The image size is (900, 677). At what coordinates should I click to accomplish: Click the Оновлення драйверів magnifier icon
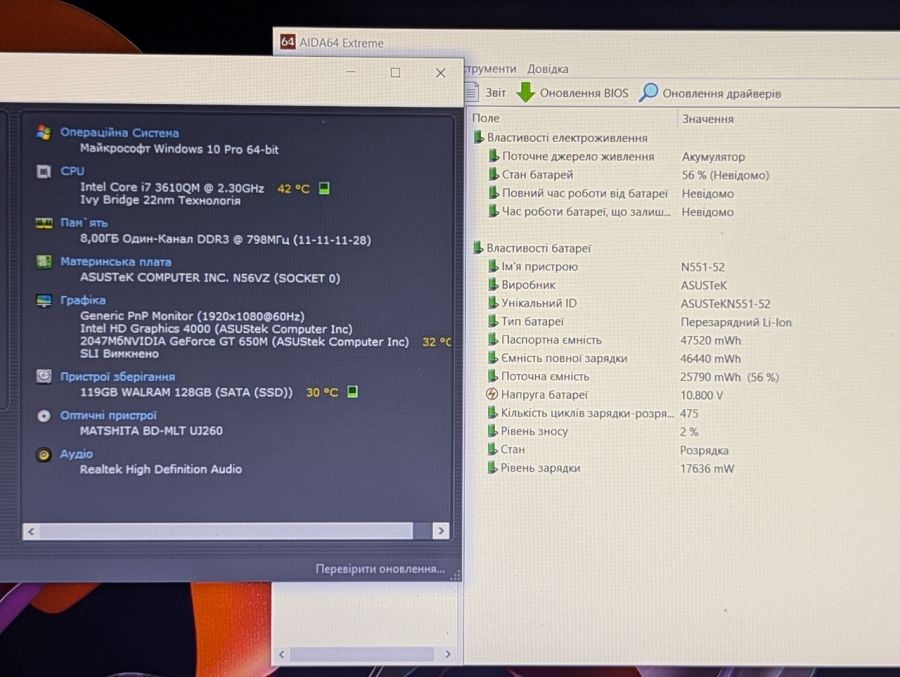tap(648, 92)
